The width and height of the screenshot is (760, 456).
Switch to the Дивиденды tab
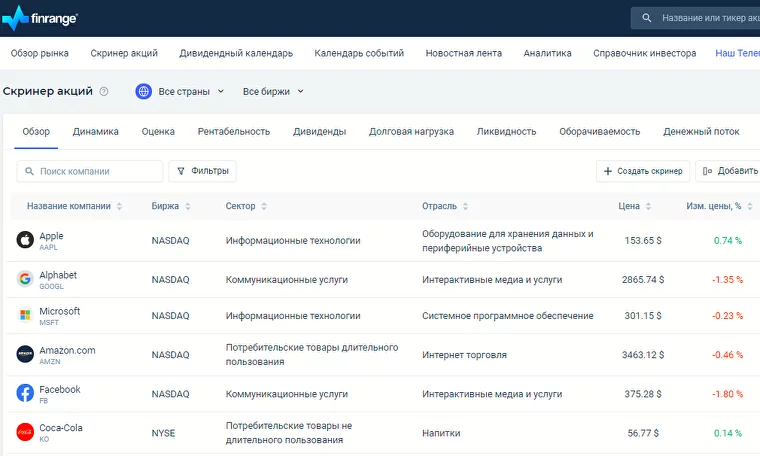point(319,131)
